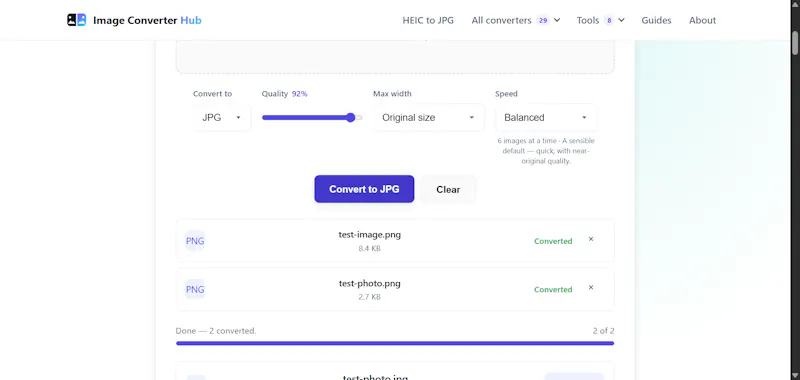Screen dimensions: 800x380
Task: Click the PNG badge of test-image.png
Action: point(195,241)
